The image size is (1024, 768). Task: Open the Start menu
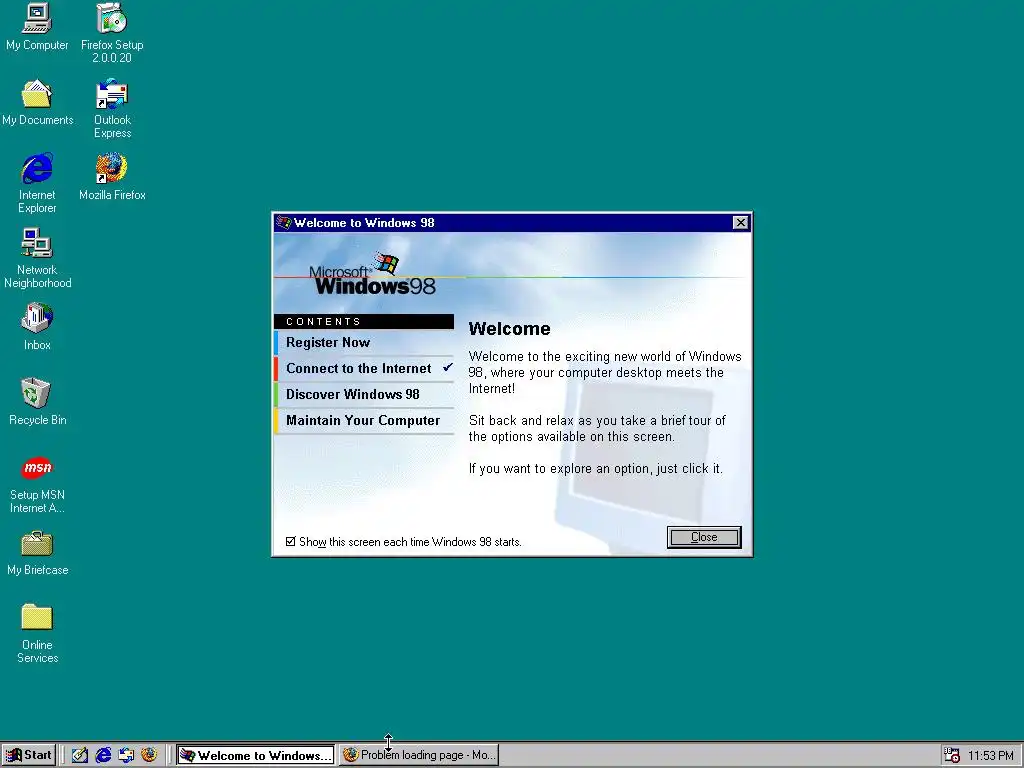29,755
